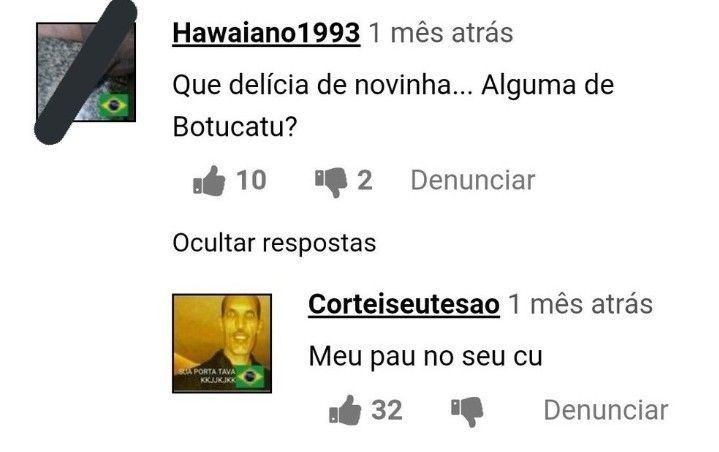Open the Hawaiano1993 profile link
719x452 pixels.
266,33
